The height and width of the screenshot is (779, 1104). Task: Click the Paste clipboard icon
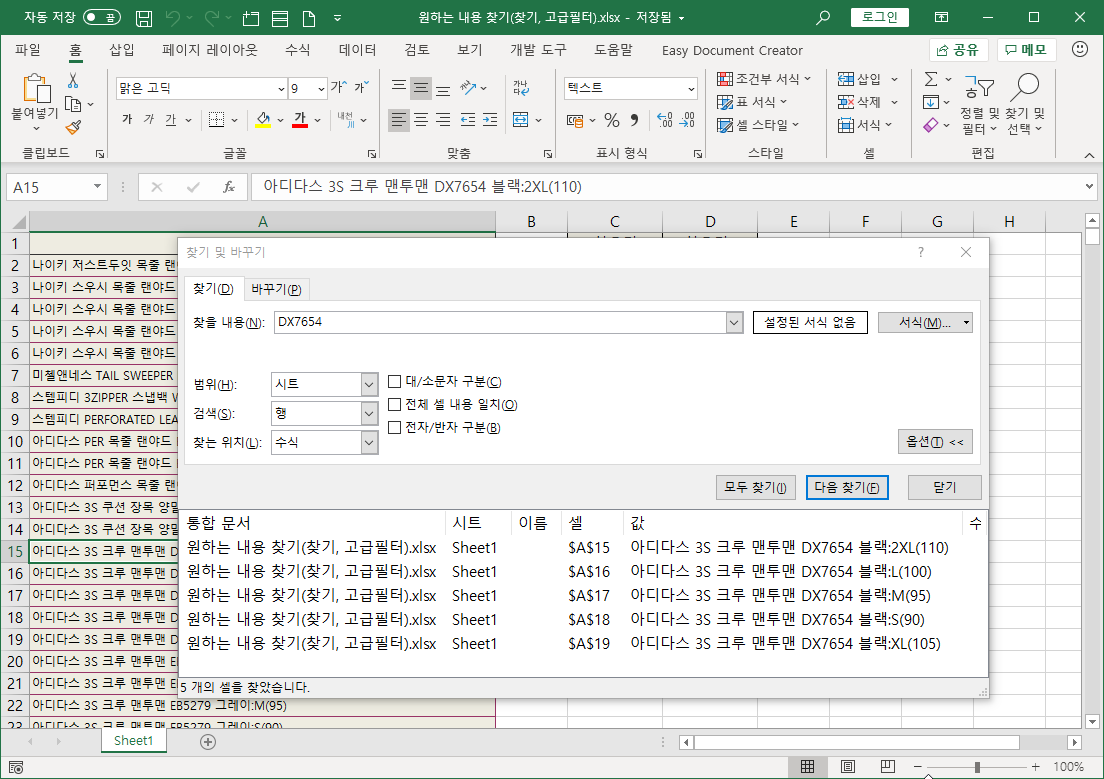tap(36, 89)
